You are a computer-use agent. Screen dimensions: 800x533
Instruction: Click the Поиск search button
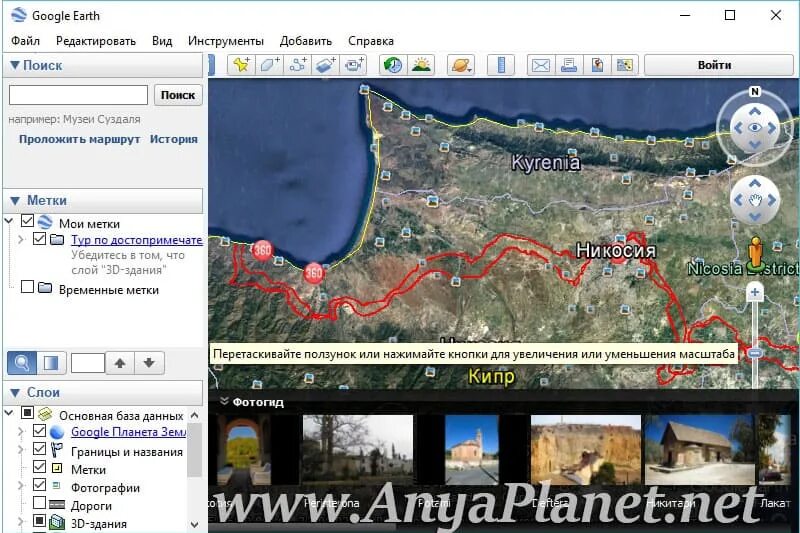[178, 95]
